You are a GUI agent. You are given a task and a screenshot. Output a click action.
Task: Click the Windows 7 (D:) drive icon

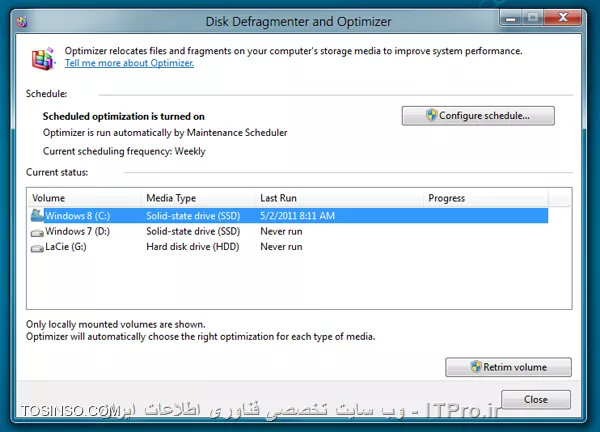coord(37,232)
